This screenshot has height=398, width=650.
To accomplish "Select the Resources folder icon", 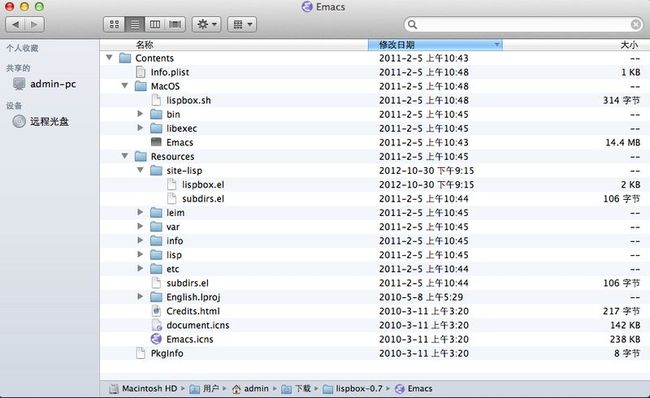I will click(141, 157).
